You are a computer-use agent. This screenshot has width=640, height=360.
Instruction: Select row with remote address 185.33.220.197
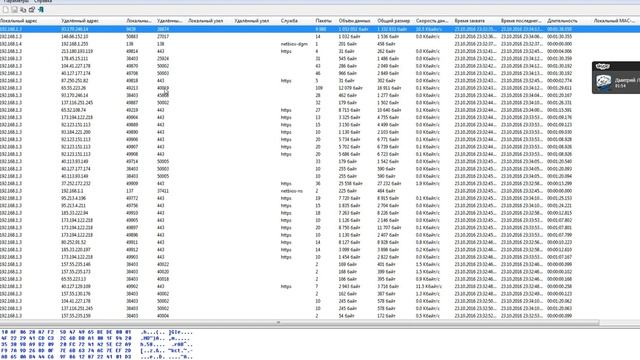click(320, 250)
